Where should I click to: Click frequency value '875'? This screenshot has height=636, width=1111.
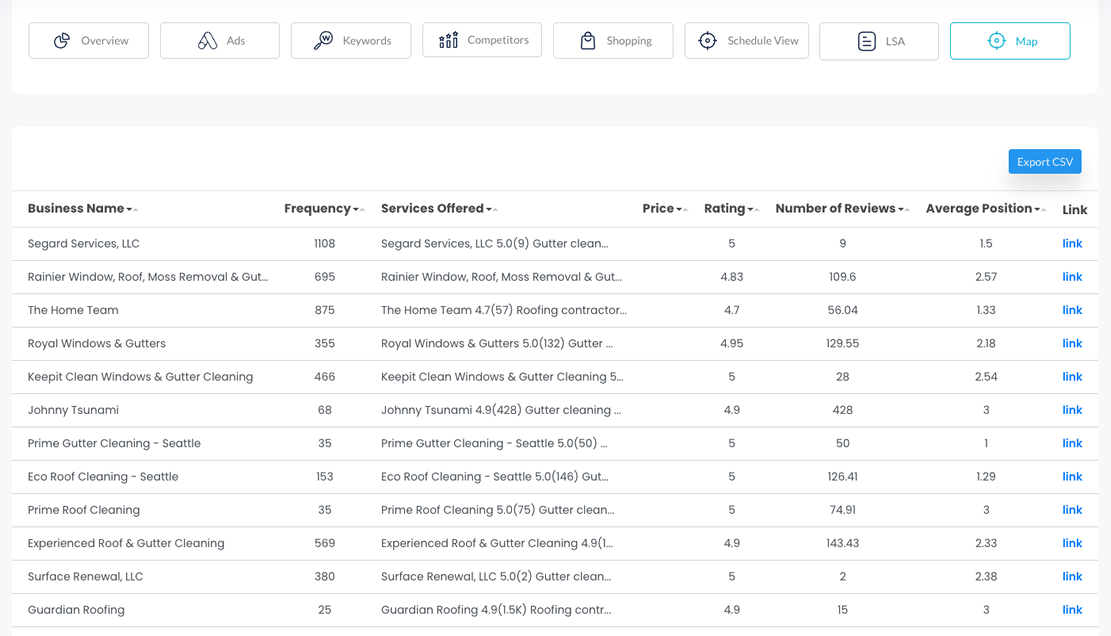(325, 310)
